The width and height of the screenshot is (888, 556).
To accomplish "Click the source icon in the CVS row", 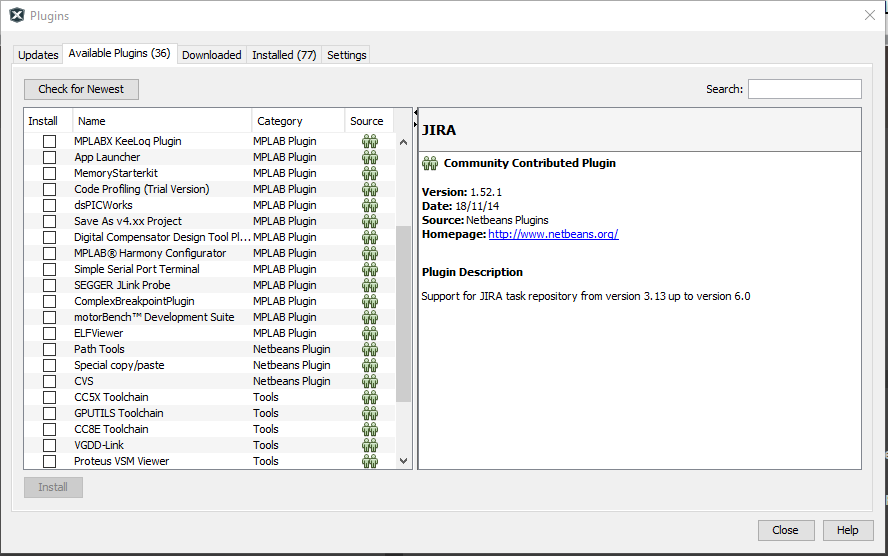I will click(370, 381).
